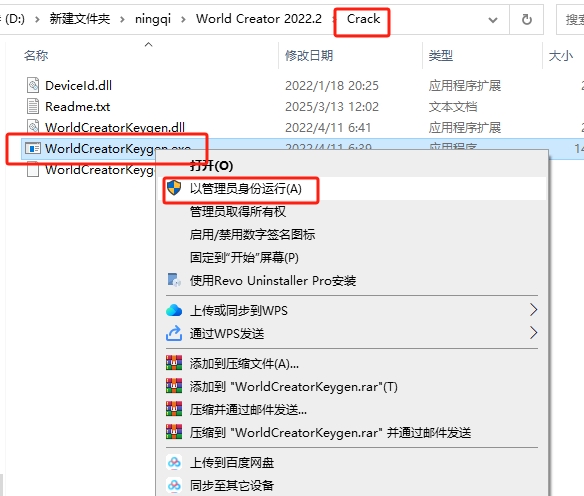Expand the chevron after ningqi in breadcrumb
This screenshot has height=496, width=584.
(183, 19)
